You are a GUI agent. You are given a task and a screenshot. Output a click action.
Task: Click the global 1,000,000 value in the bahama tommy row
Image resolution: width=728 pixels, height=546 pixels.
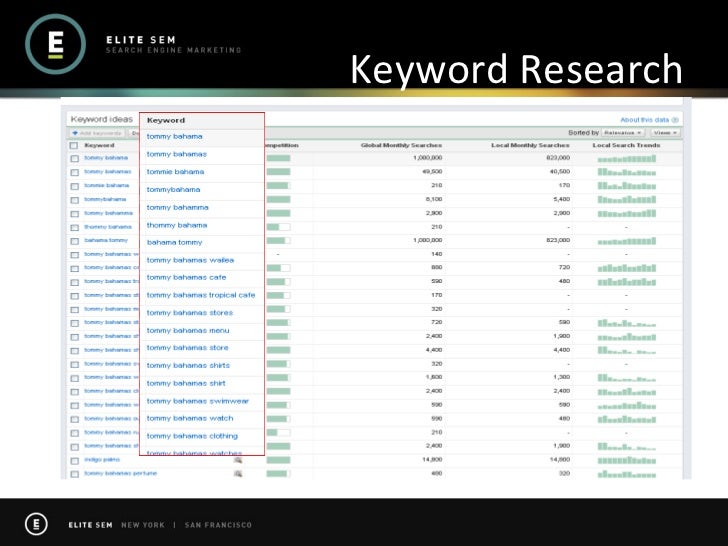[x=428, y=240]
